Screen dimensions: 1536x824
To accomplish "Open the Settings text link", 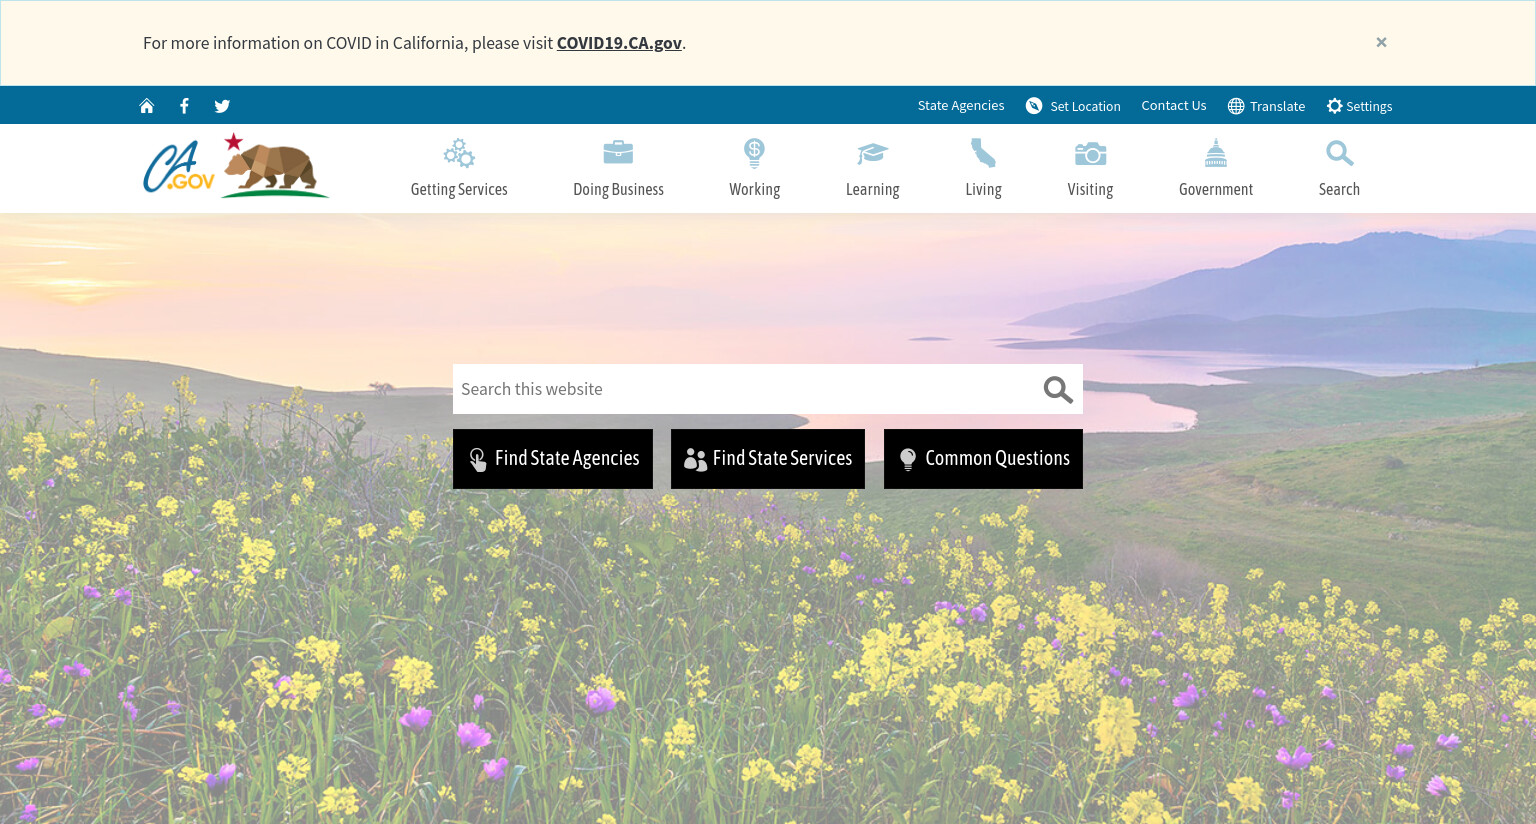I will click(x=1369, y=106).
